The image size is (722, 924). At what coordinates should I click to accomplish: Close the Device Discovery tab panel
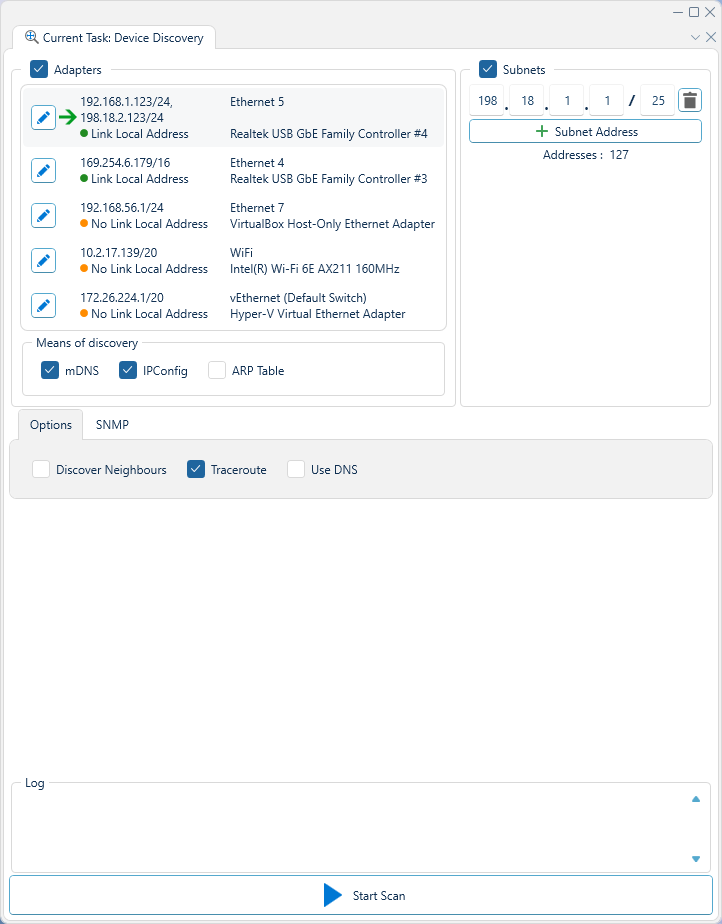[x=710, y=37]
